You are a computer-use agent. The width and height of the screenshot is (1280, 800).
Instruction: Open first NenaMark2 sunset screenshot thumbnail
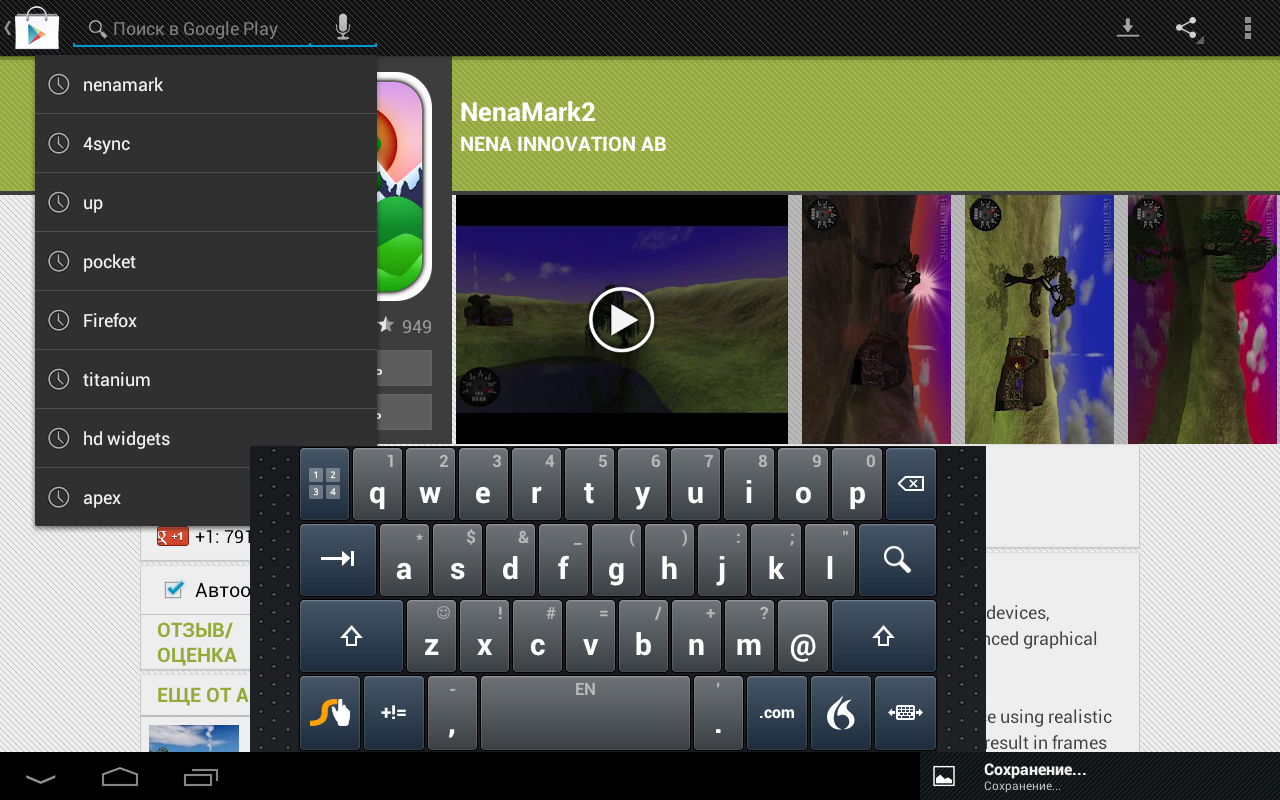(876, 319)
